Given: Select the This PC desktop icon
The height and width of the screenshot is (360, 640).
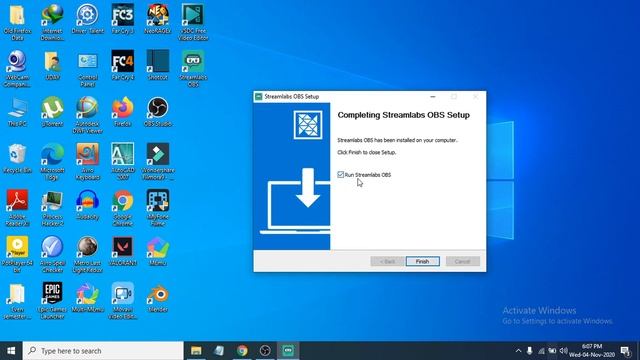Looking at the screenshot, I should [x=17, y=111].
